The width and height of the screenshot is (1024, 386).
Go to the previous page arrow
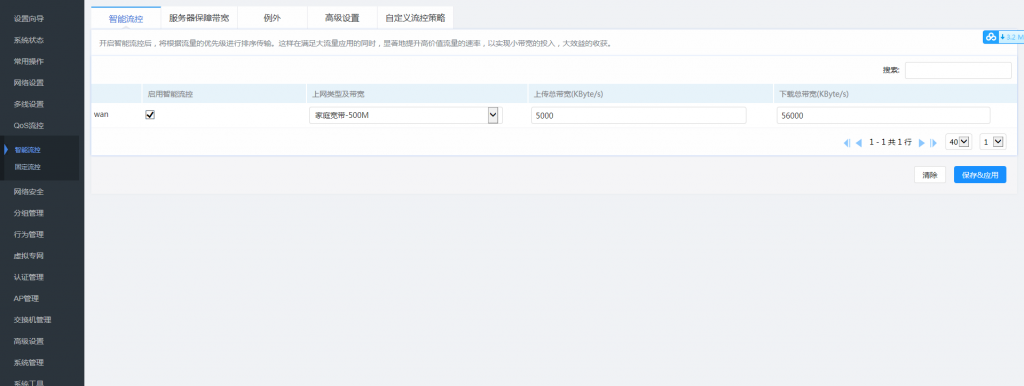(859, 142)
